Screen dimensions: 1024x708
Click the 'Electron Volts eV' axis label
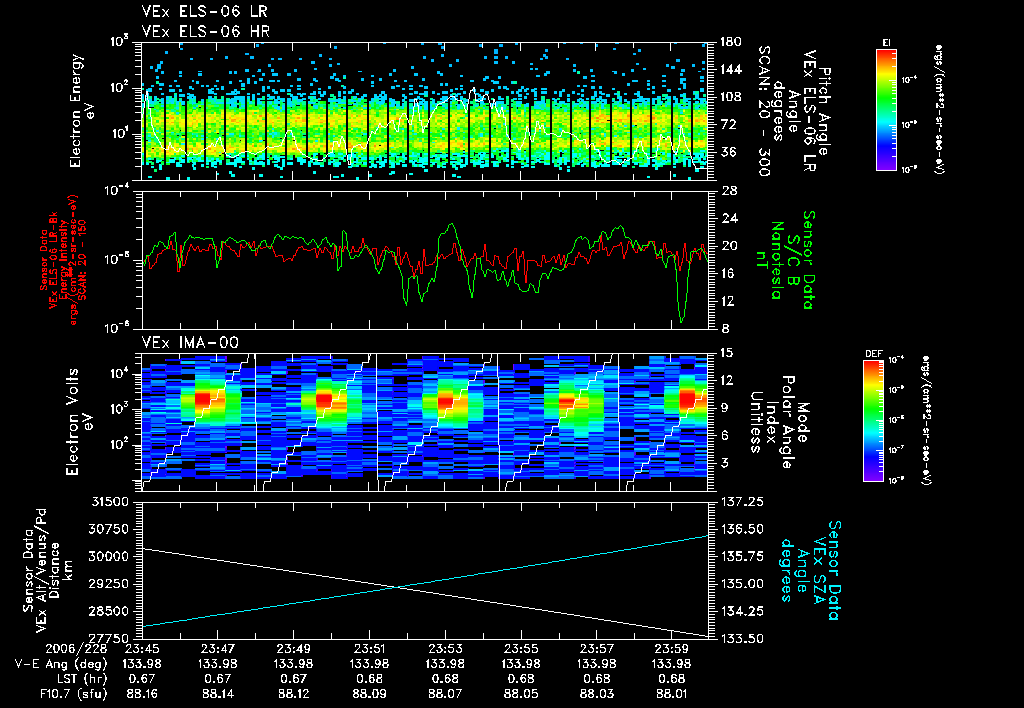coord(78,422)
